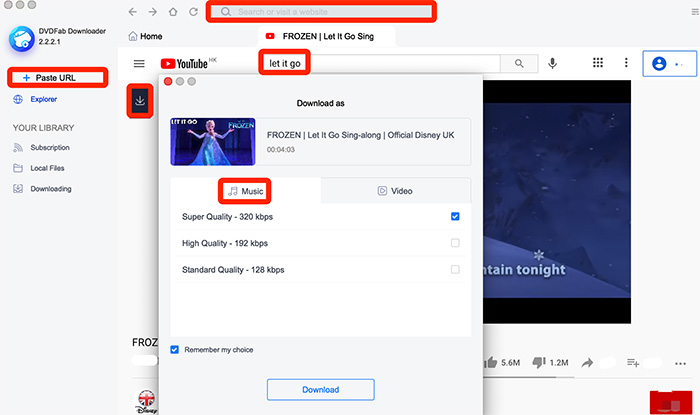Click the YouTube video player

point(557,202)
